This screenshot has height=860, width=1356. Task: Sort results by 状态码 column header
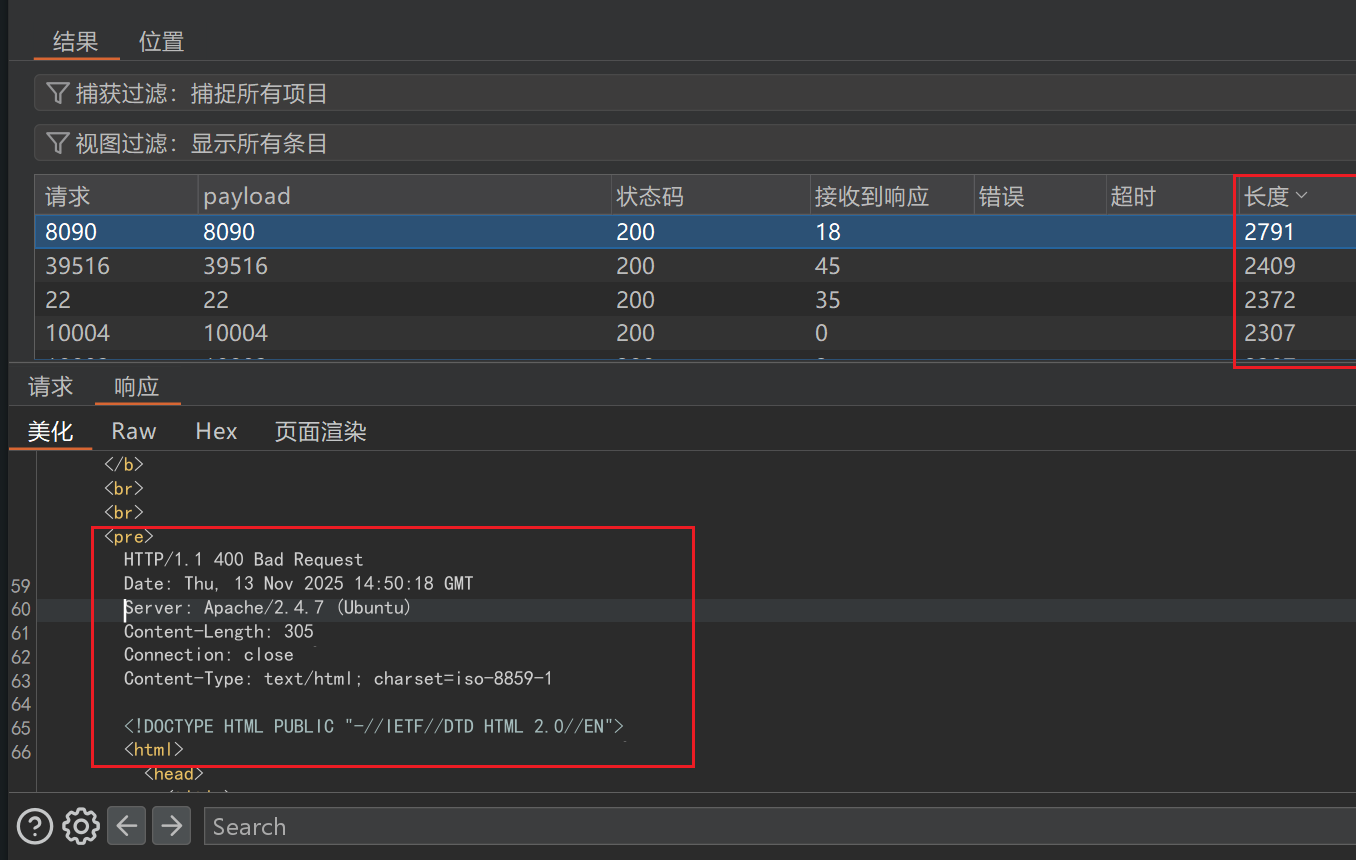click(x=650, y=197)
